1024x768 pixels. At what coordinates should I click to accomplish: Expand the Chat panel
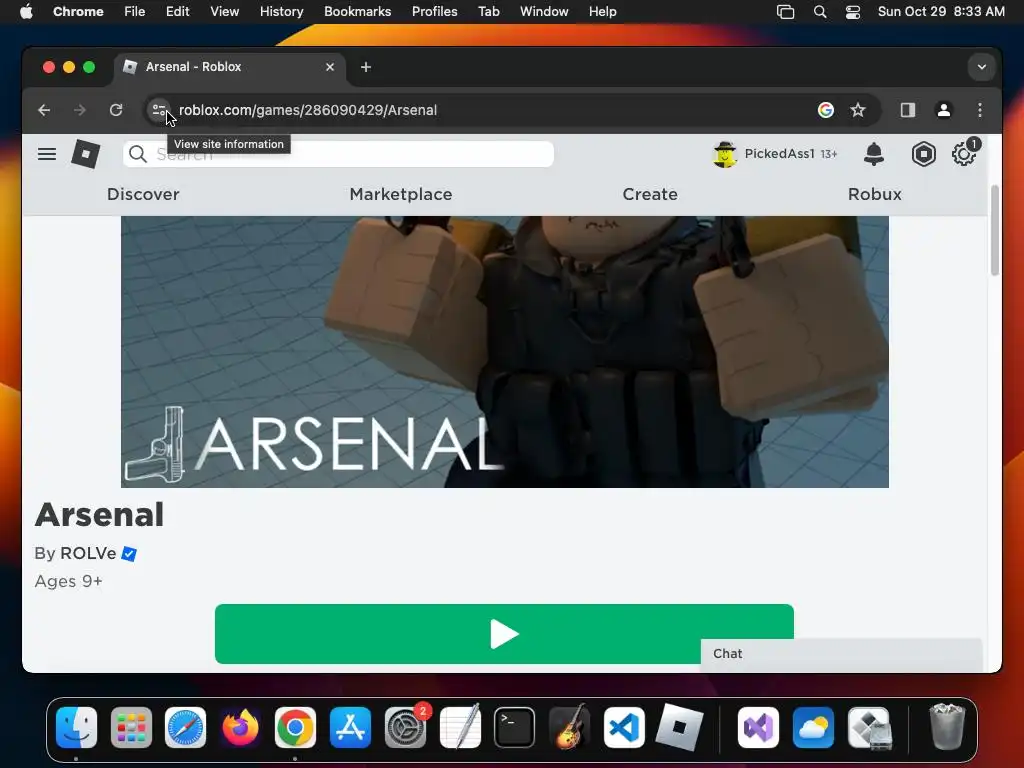coord(841,654)
